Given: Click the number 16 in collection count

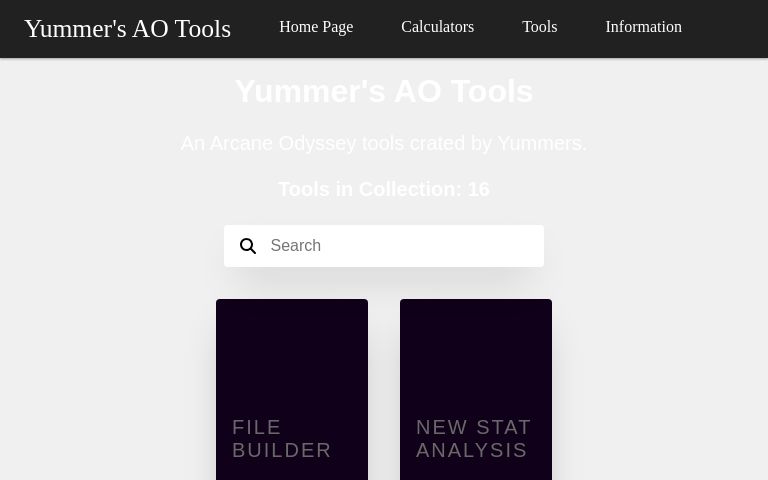Looking at the screenshot, I should point(478,189).
